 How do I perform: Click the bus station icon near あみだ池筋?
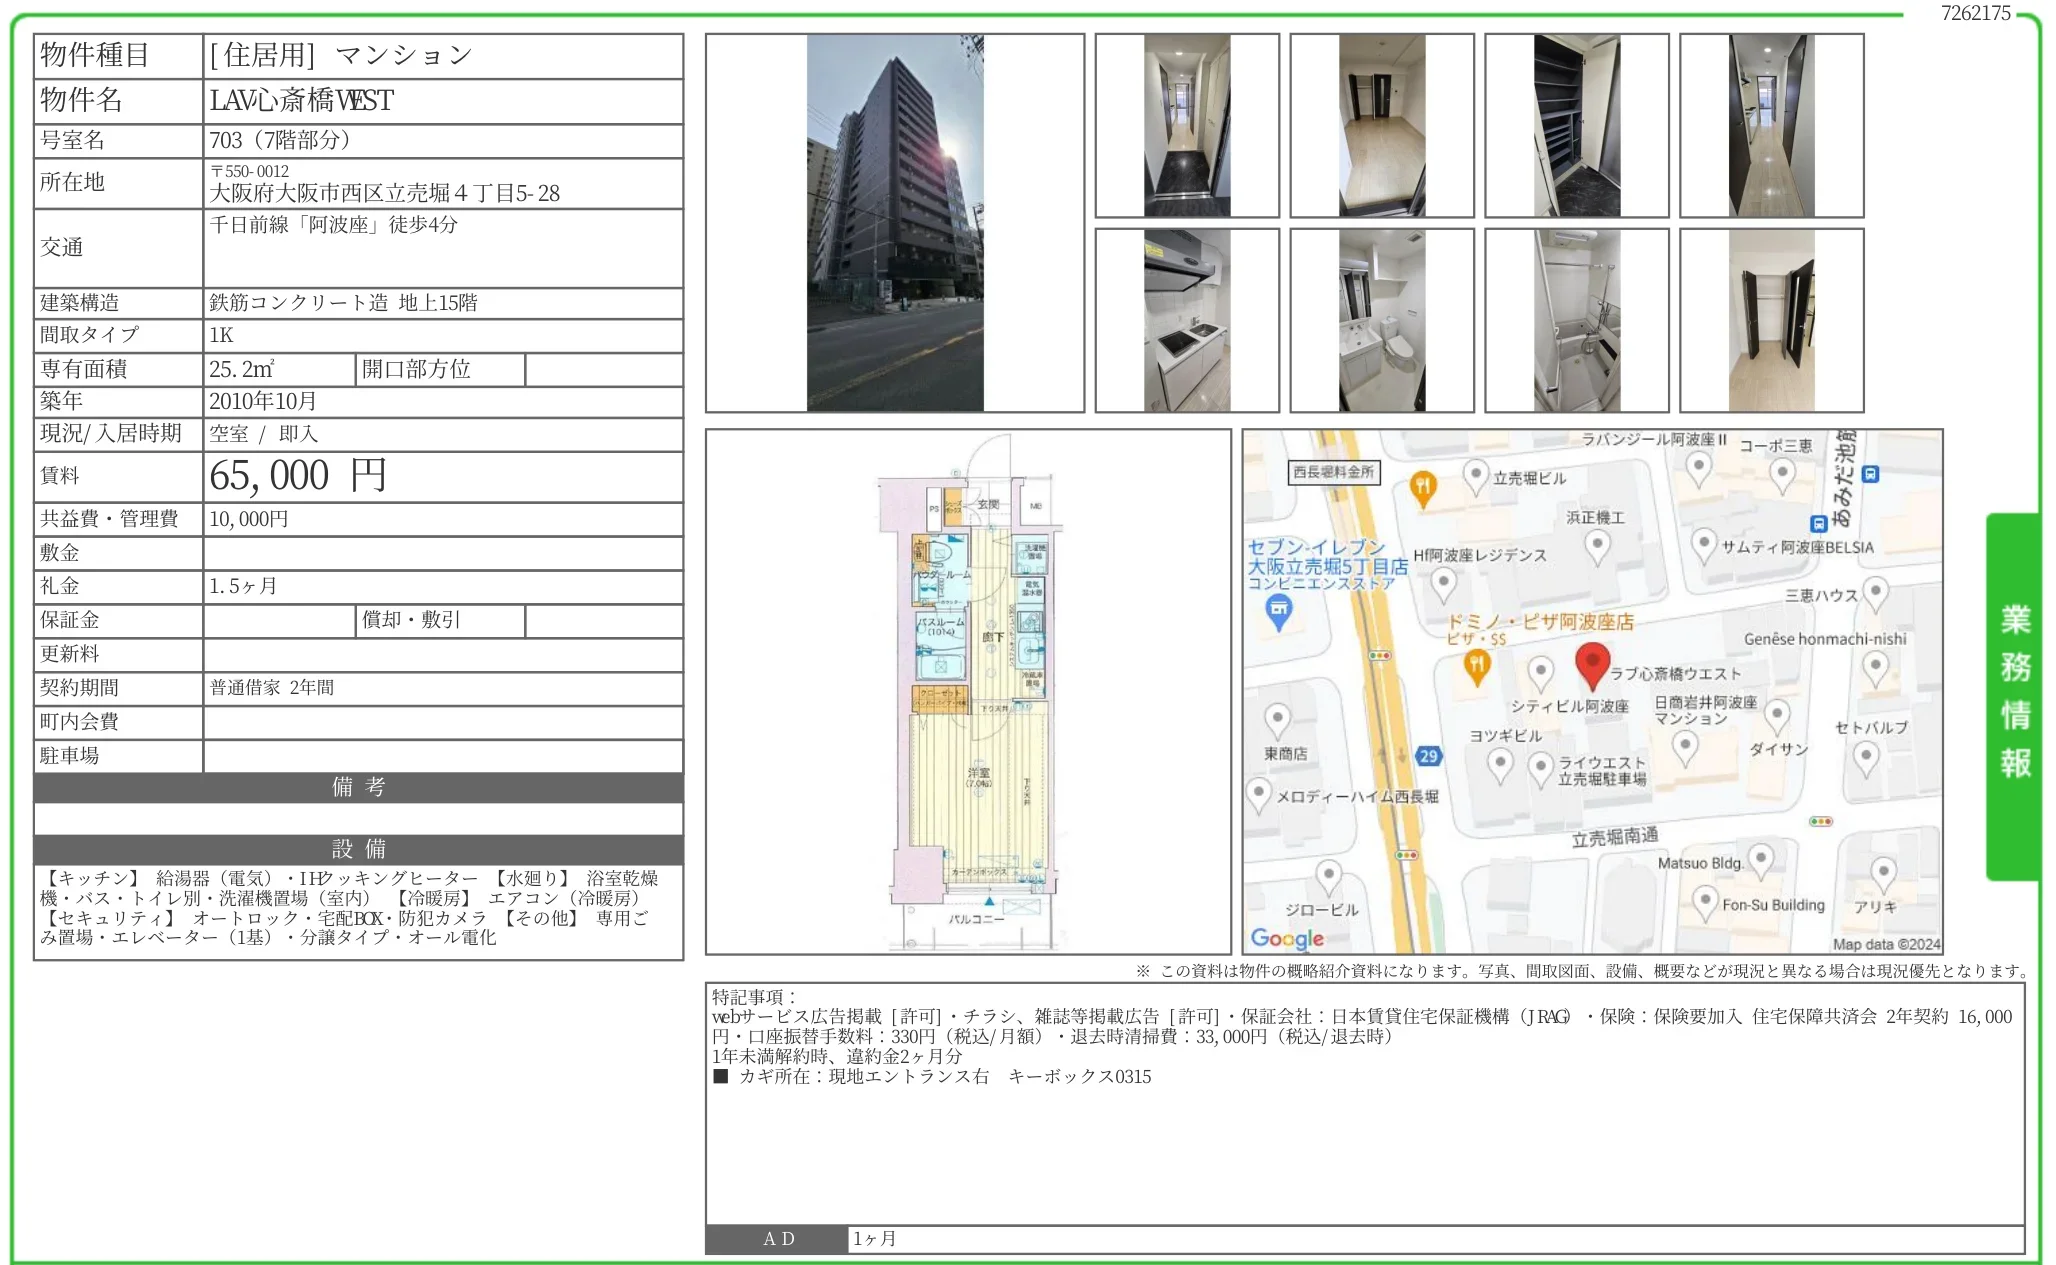click(x=1870, y=474)
